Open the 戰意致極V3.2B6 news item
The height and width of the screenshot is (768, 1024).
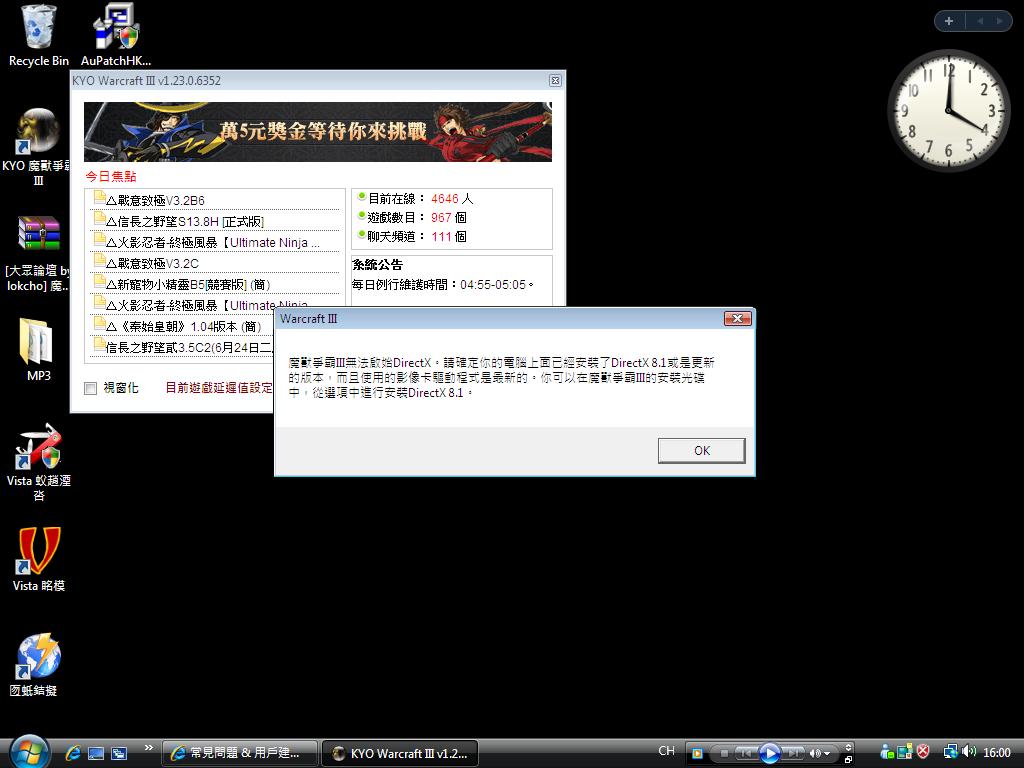pos(155,200)
